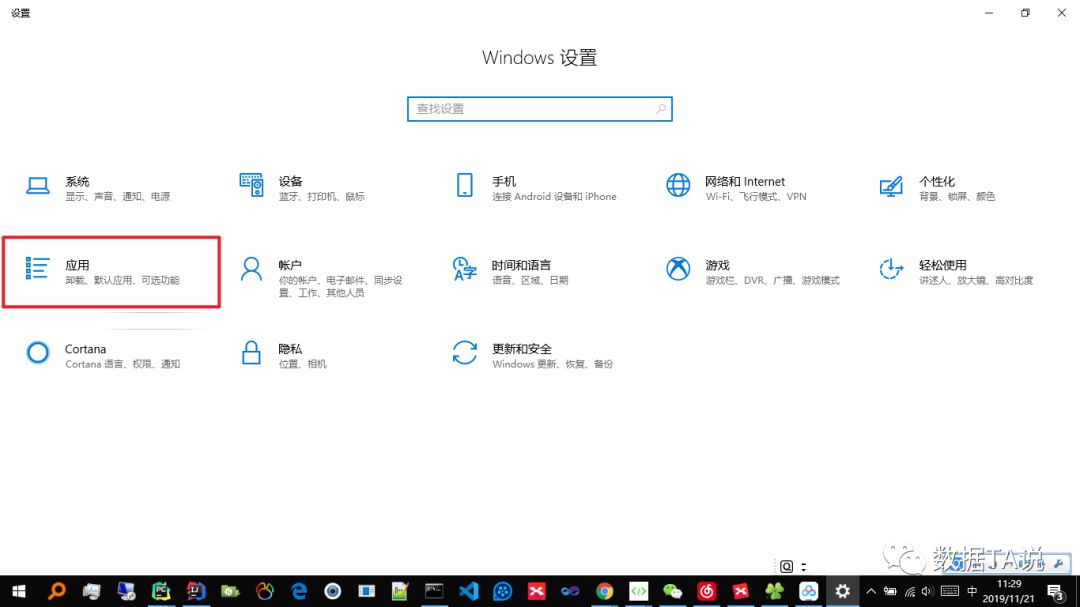Viewport: 1080px width, 607px height.
Task: Open WeChat from the taskbar
Action: tap(672, 591)
